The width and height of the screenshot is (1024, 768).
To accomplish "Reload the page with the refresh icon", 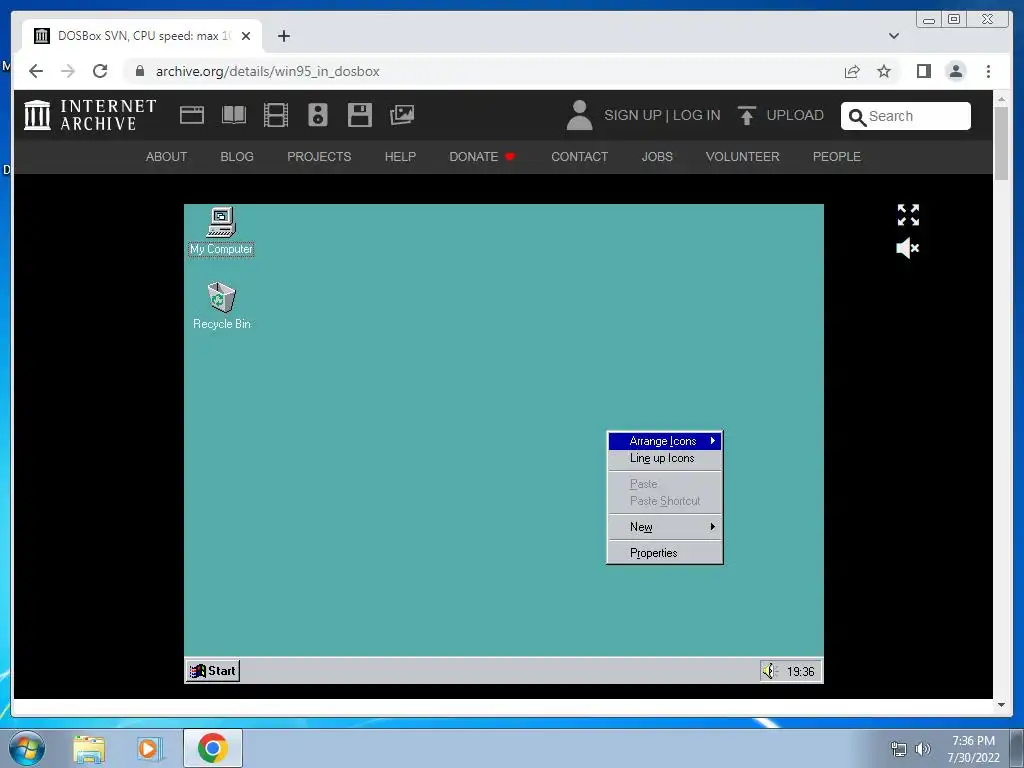I will point(100,71).
